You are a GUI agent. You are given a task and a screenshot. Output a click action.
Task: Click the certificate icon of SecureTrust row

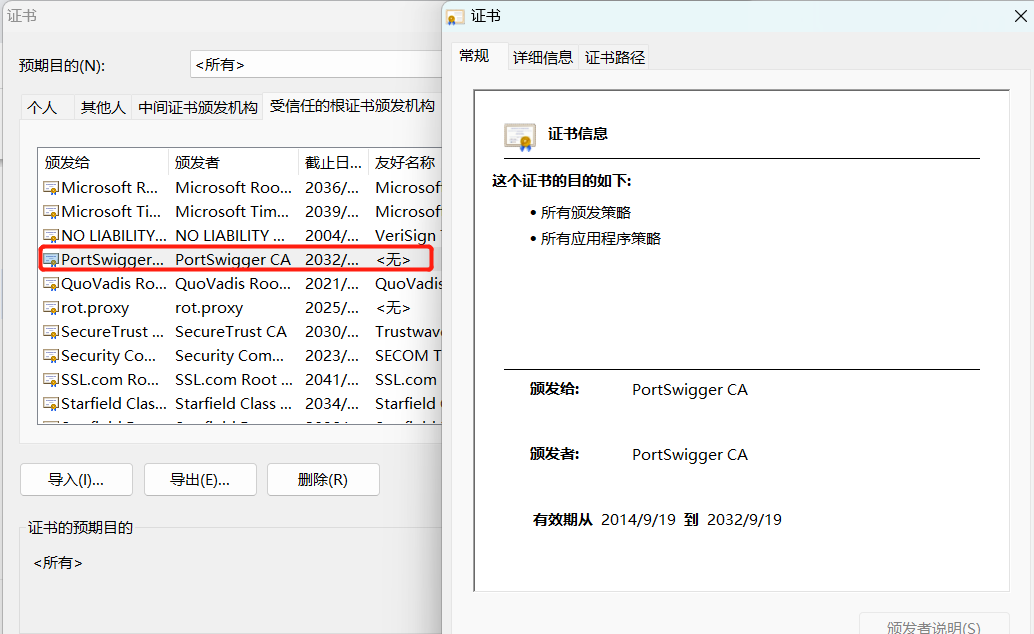(51, 332)
